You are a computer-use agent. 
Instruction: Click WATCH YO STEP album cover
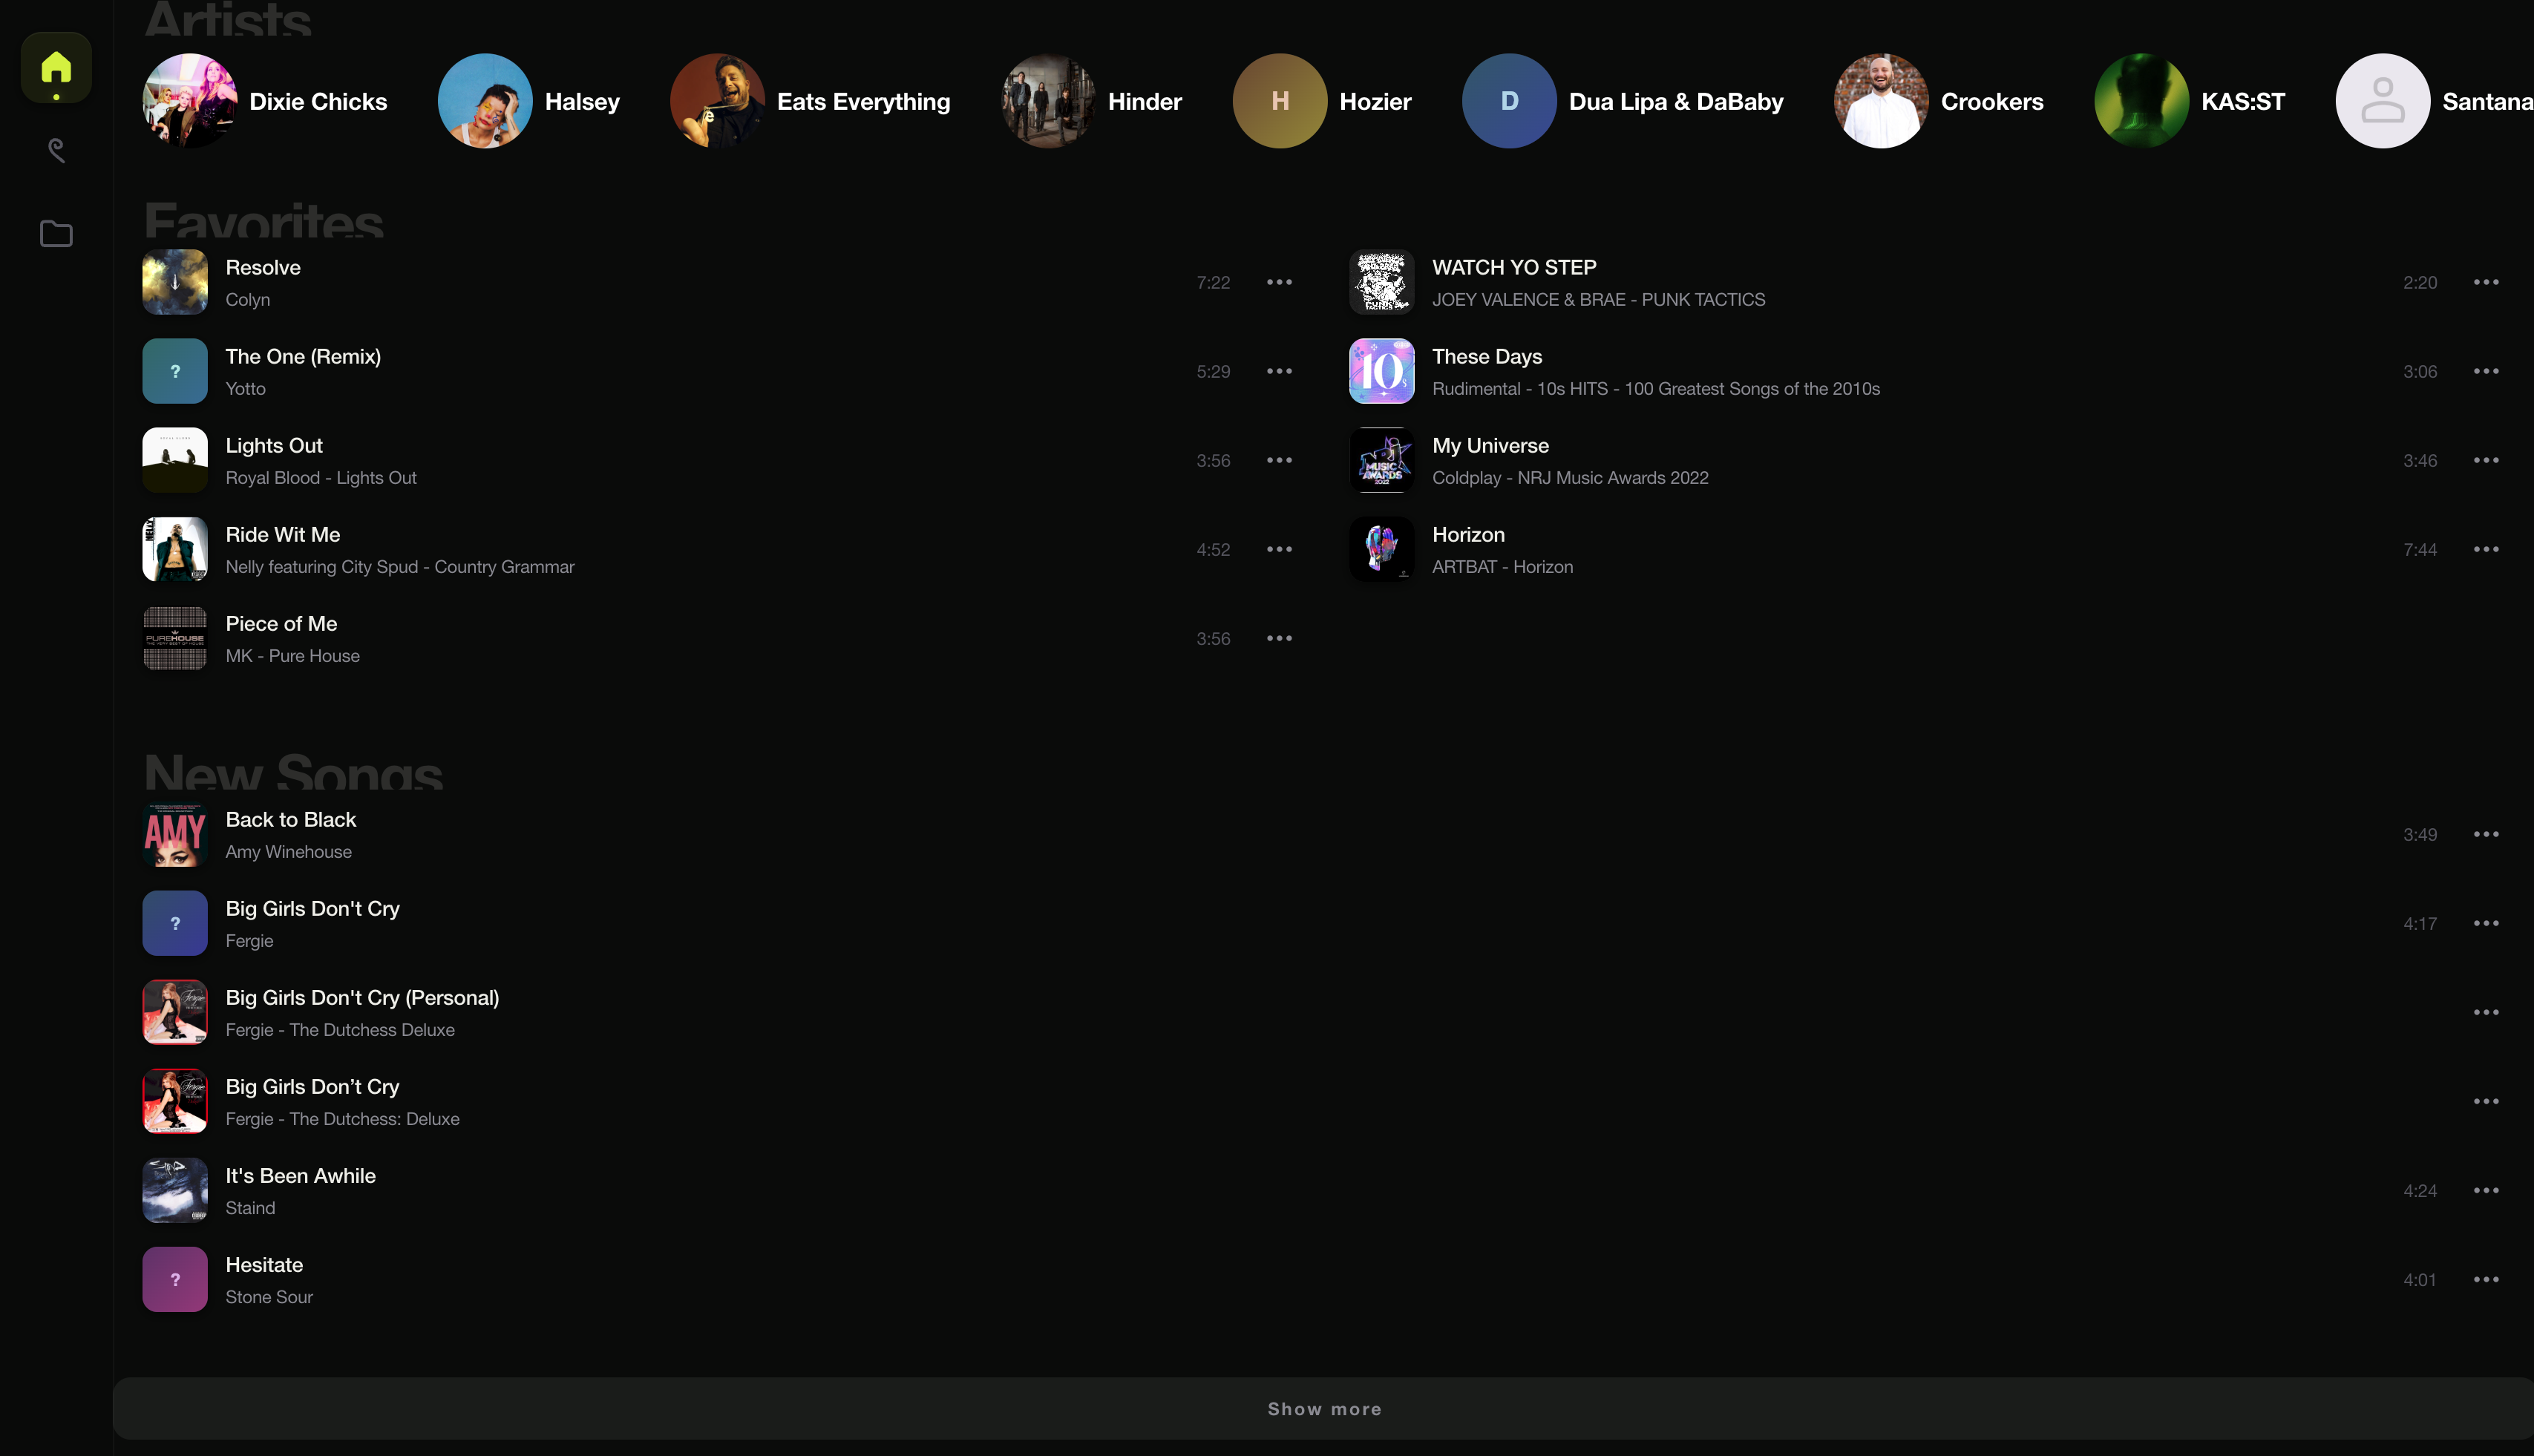click(x=1382, y=282)
